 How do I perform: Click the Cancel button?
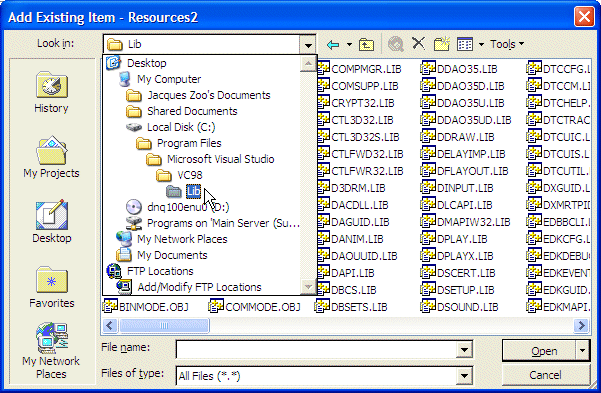545,375
